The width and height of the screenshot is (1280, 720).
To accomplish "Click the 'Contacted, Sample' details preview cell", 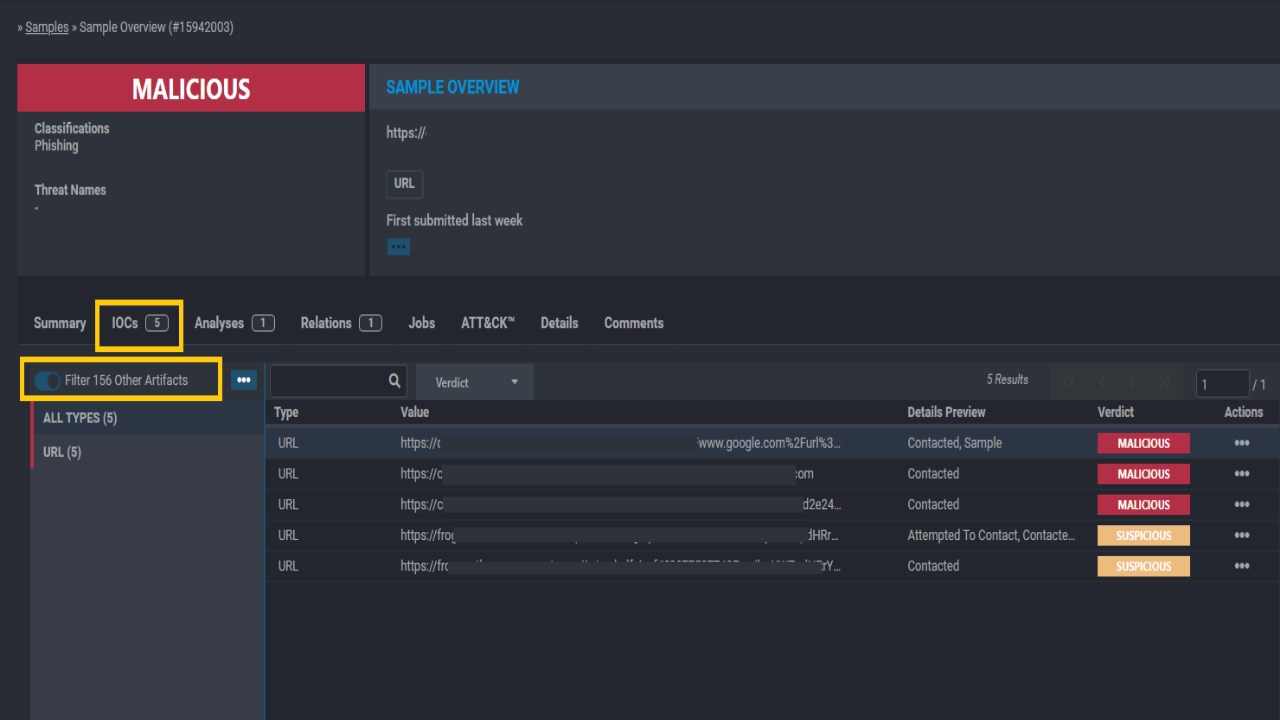I will (954, 443).
